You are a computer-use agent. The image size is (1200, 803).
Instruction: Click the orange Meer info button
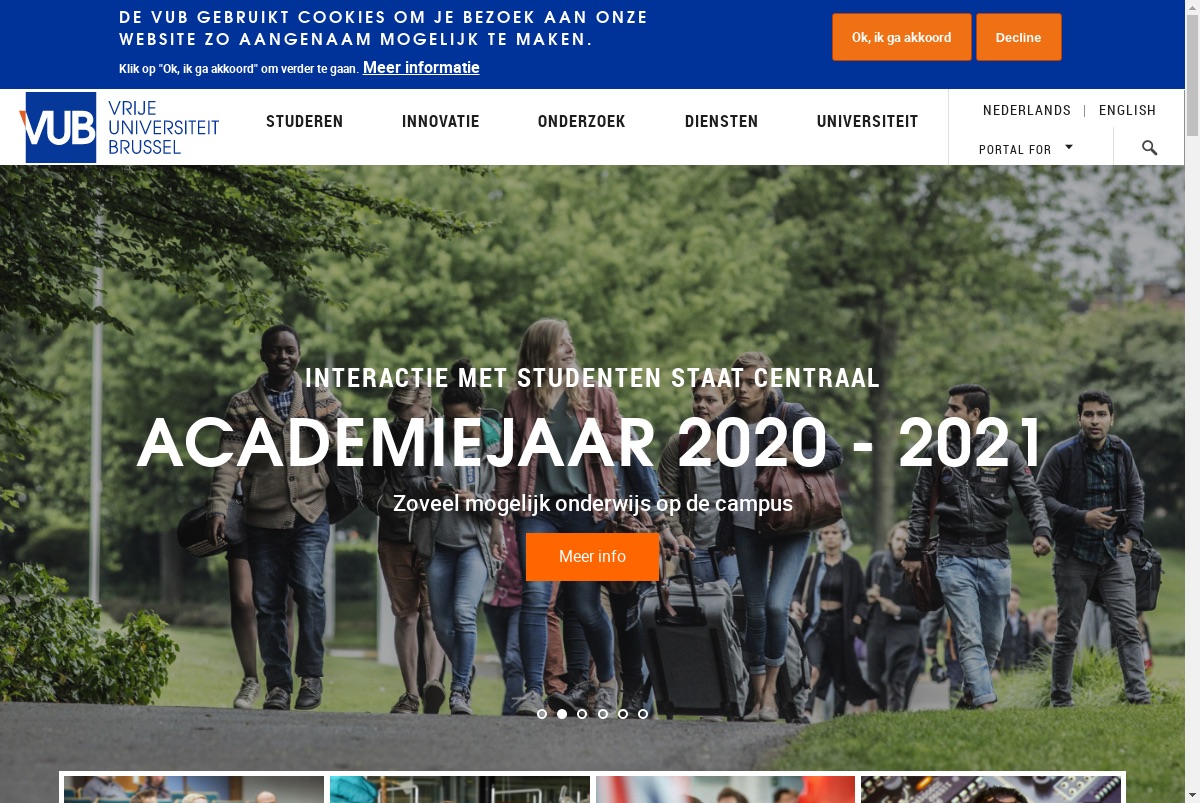tap(592, 557)
